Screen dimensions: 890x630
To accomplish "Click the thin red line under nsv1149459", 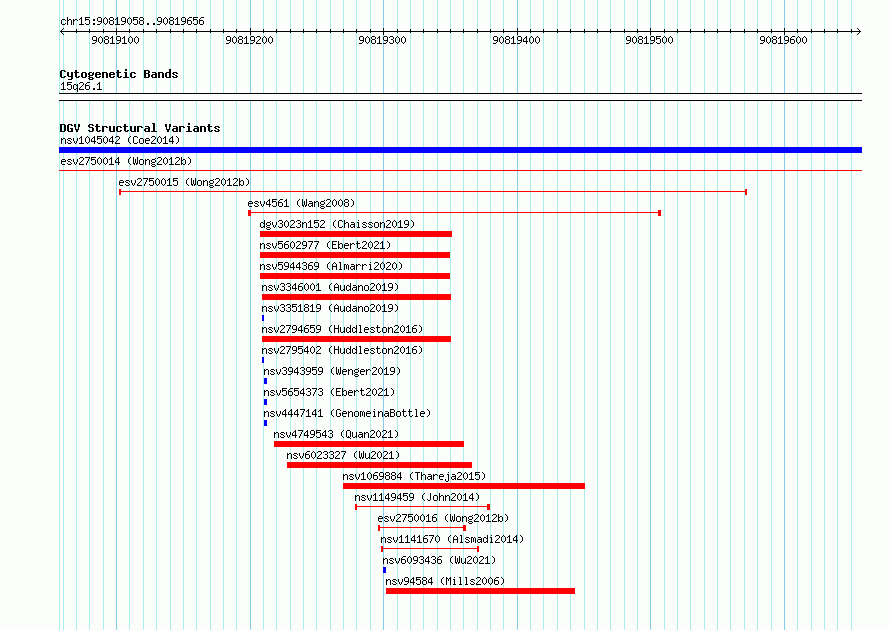I will [x=422, y=507].
